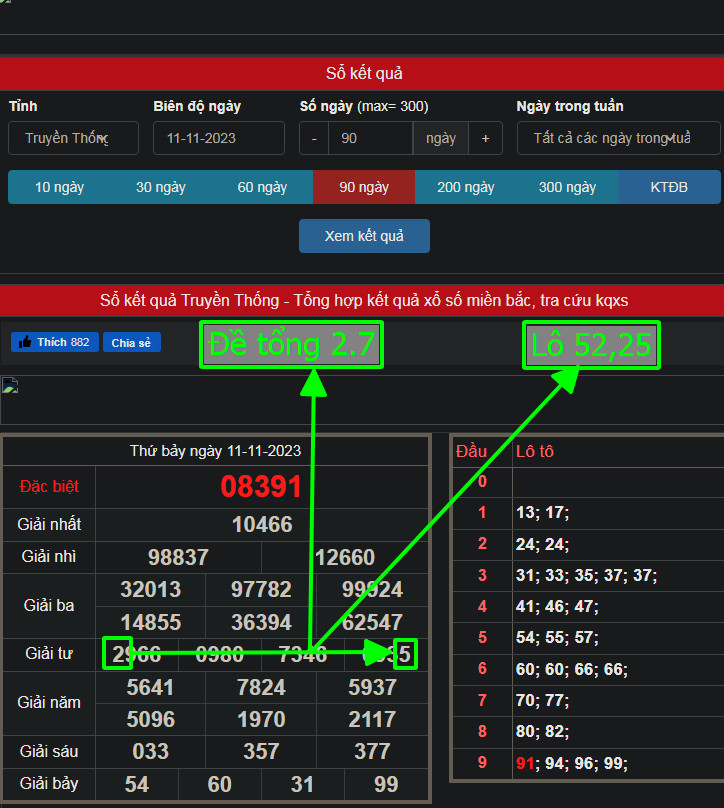Click the green Lô 52,25 annotation box
Image resolution: width=724 pixels, height=808 pixels.
[592, 345]
